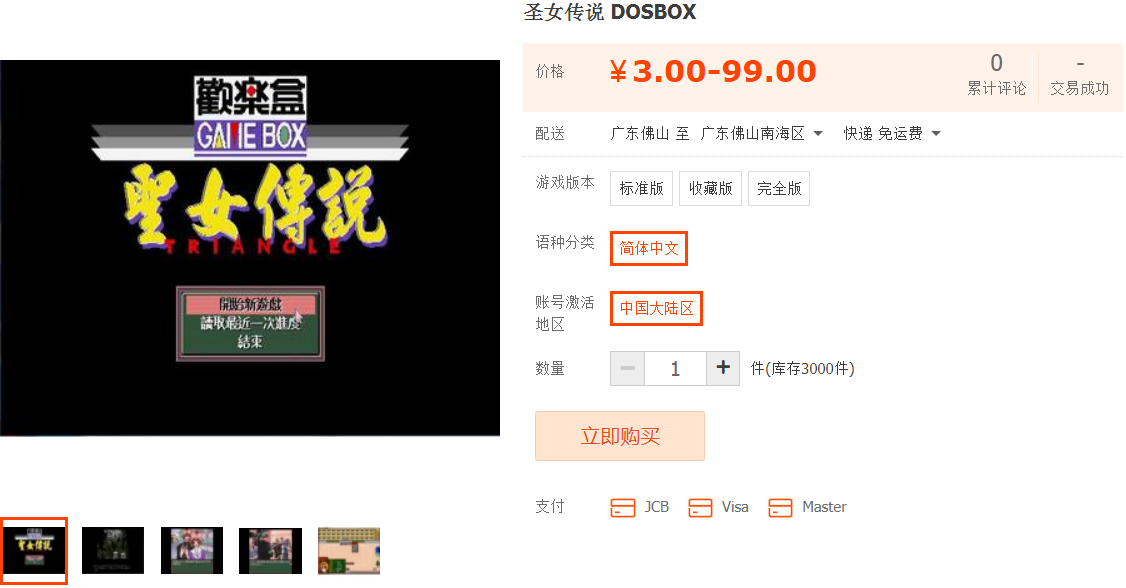Image resolution: width=1126 pixels, height=588 pixels.
Task: Select the 收藏版 game version option
Action: (x=710, y=188)
